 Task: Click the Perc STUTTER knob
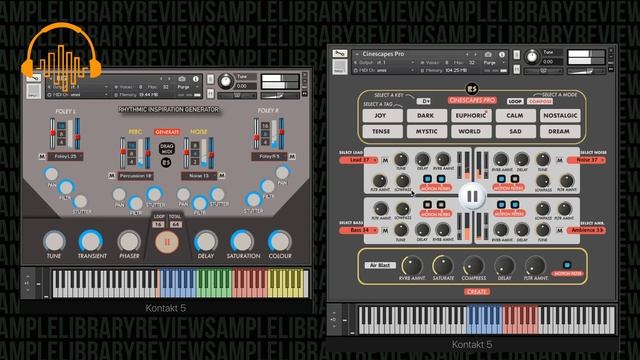pos(154,193)
